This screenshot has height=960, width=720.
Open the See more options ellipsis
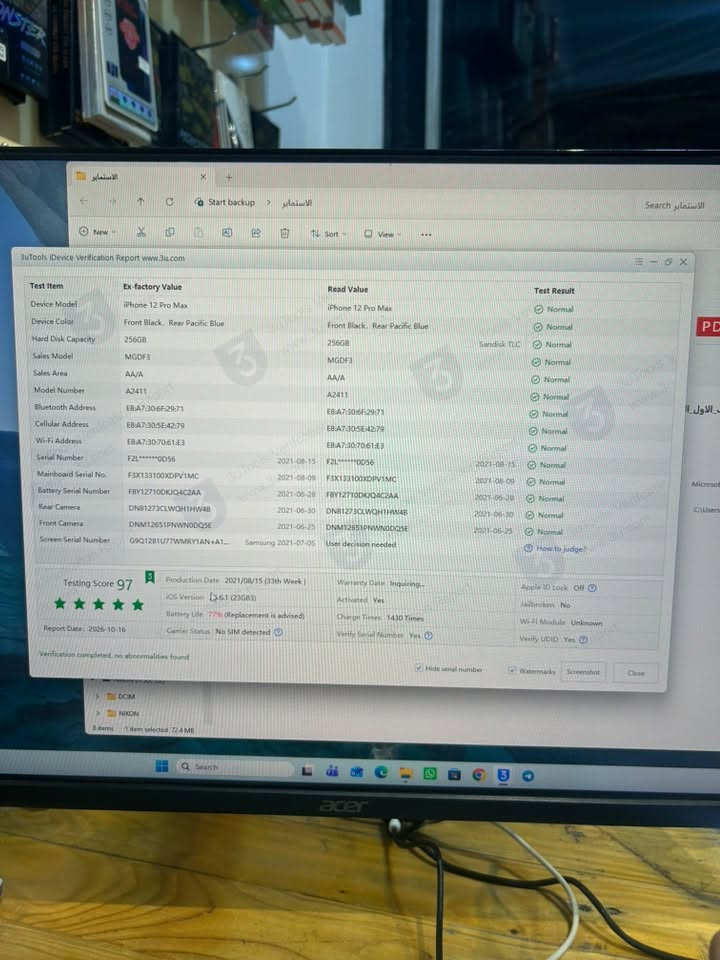426,234
